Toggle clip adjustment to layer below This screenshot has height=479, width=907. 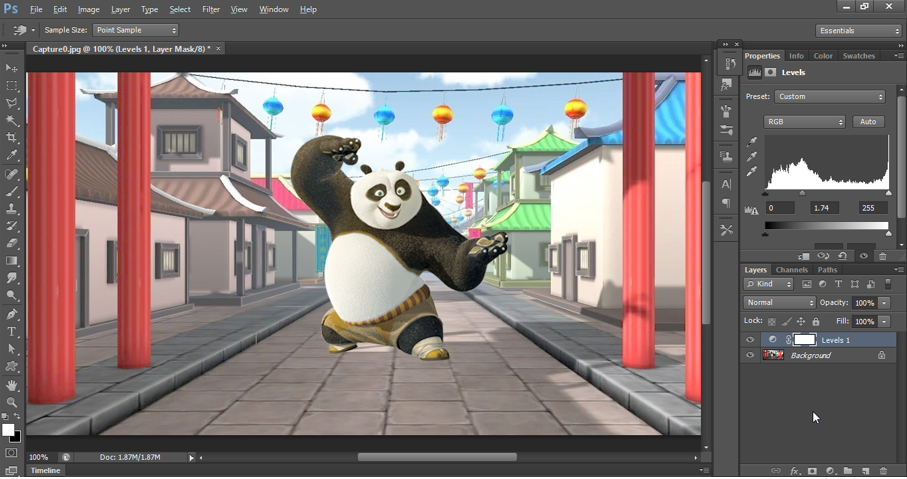pyautogui.click(x=803, y=256)
